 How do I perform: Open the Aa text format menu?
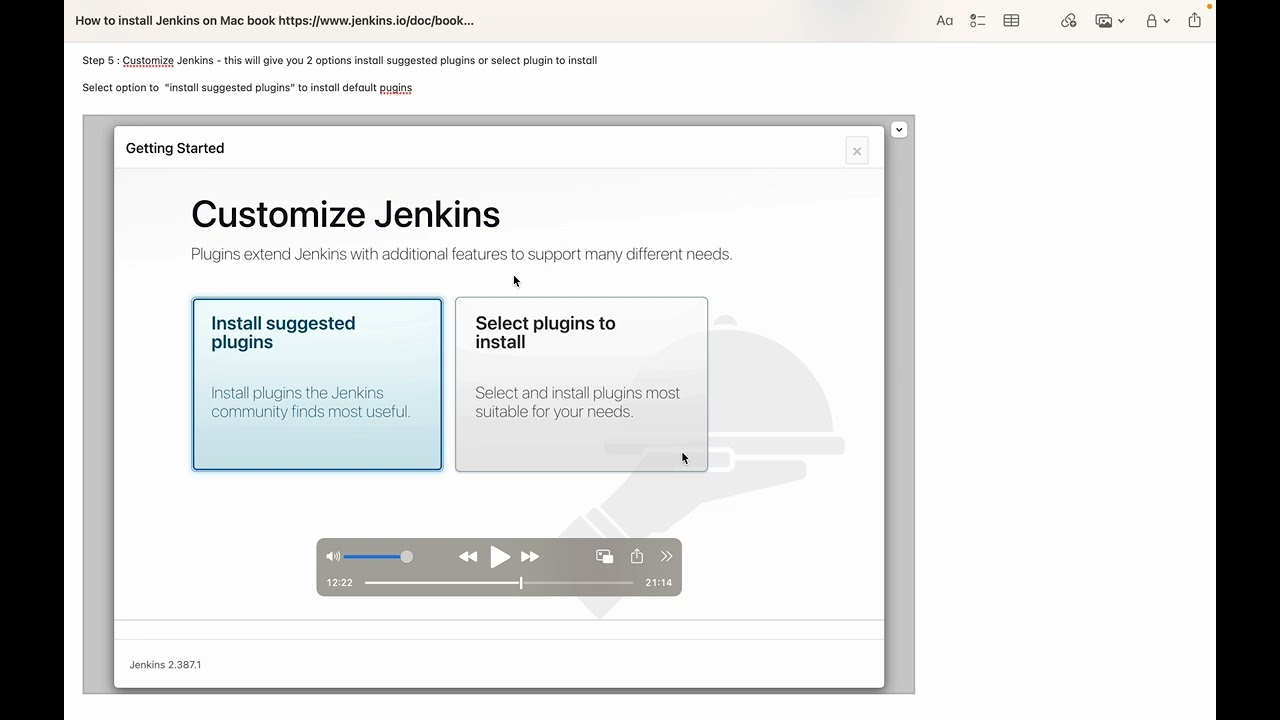pos(944,20)
